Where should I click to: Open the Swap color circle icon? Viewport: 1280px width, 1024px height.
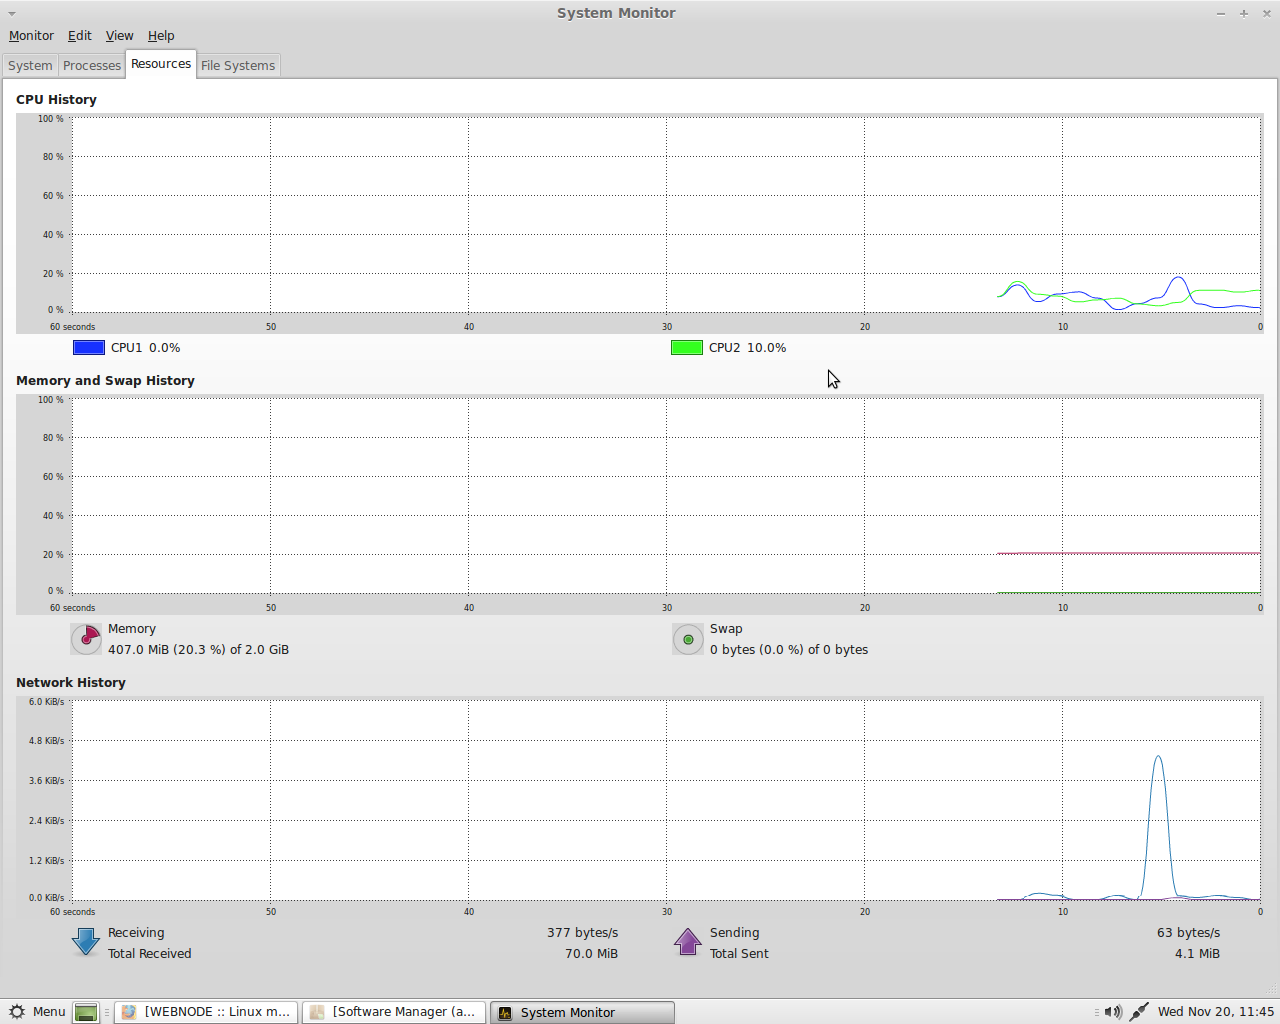(688, 639)
